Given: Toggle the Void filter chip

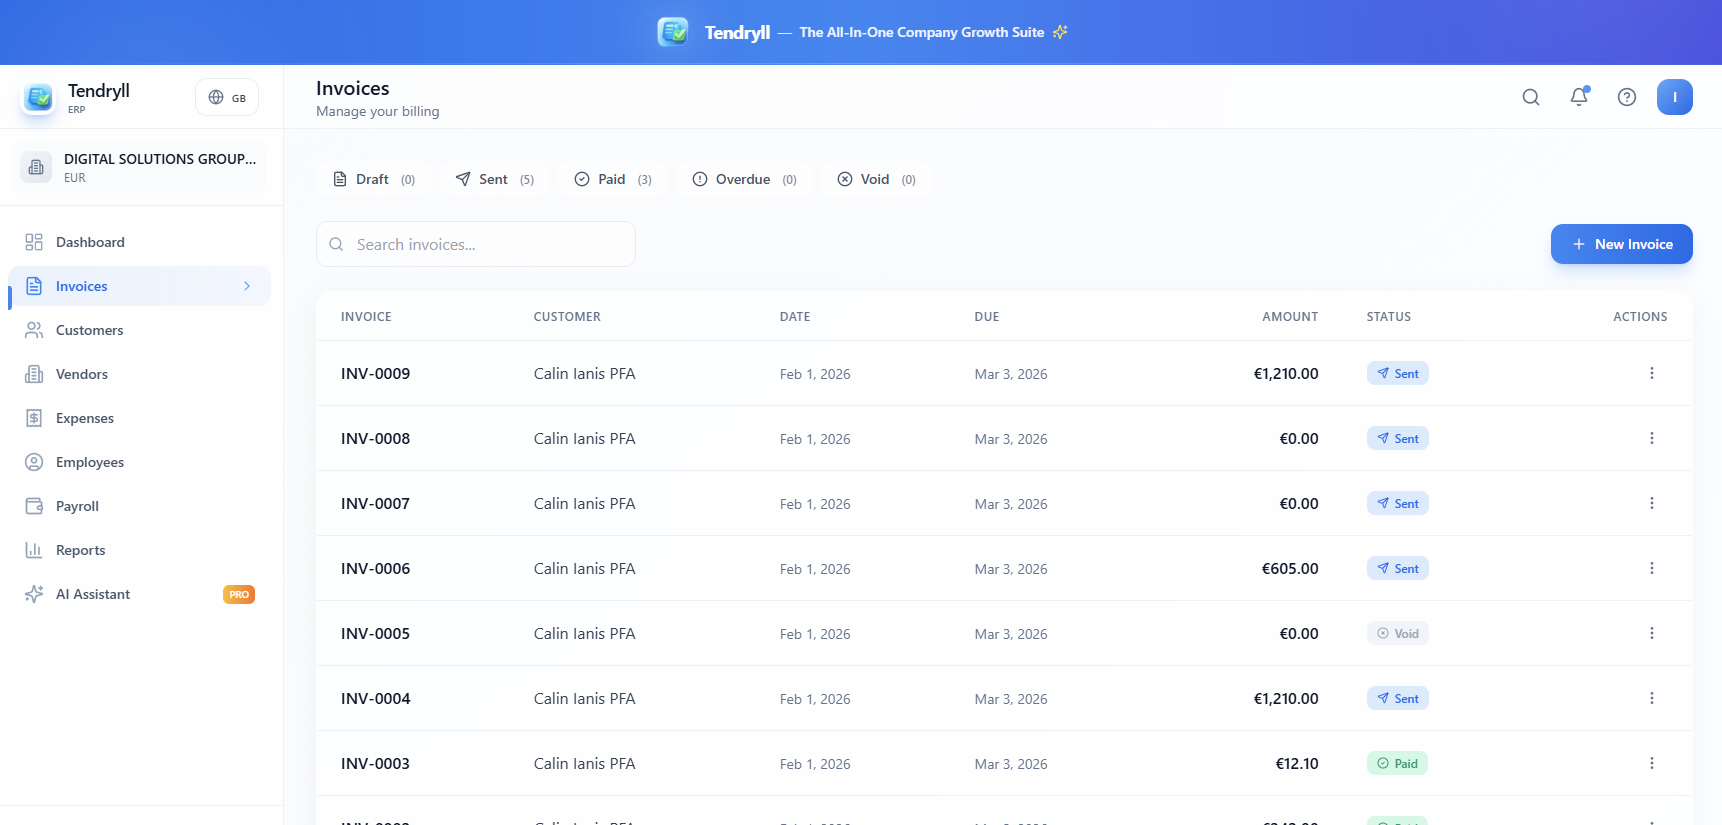Looking at the screenshot, I should (876, 179).
